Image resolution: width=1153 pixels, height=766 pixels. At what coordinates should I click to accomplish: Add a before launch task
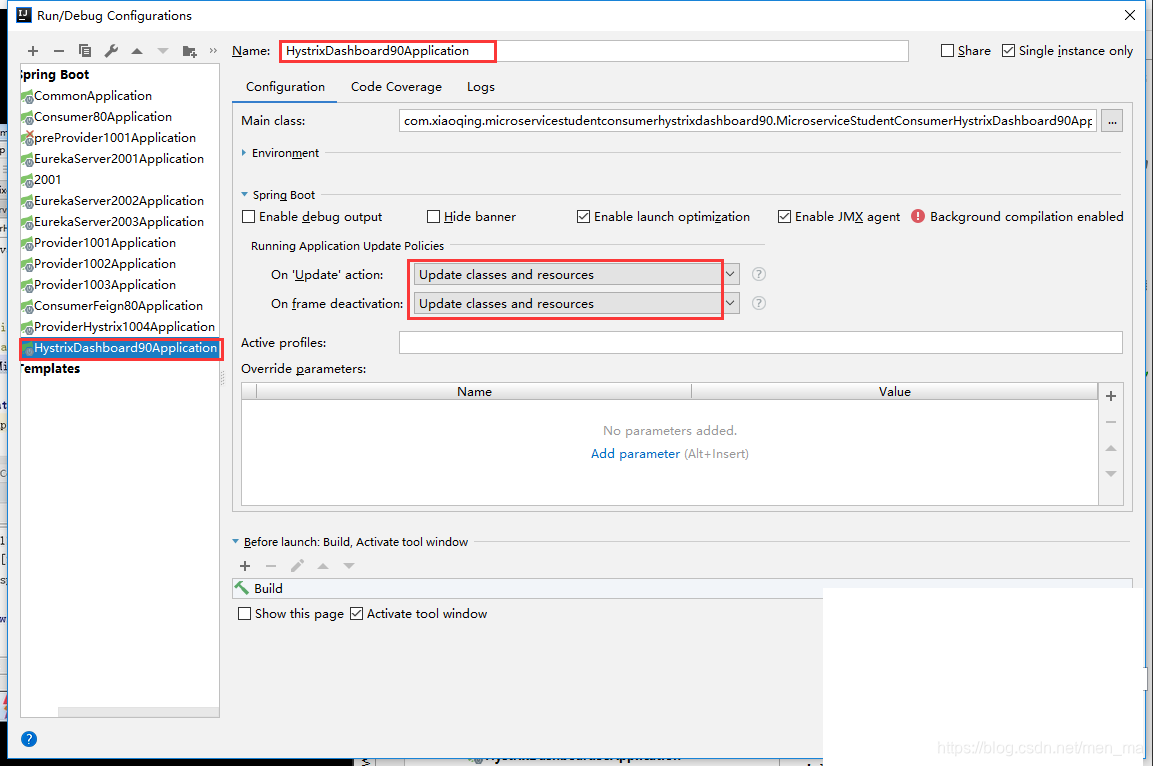245,565
